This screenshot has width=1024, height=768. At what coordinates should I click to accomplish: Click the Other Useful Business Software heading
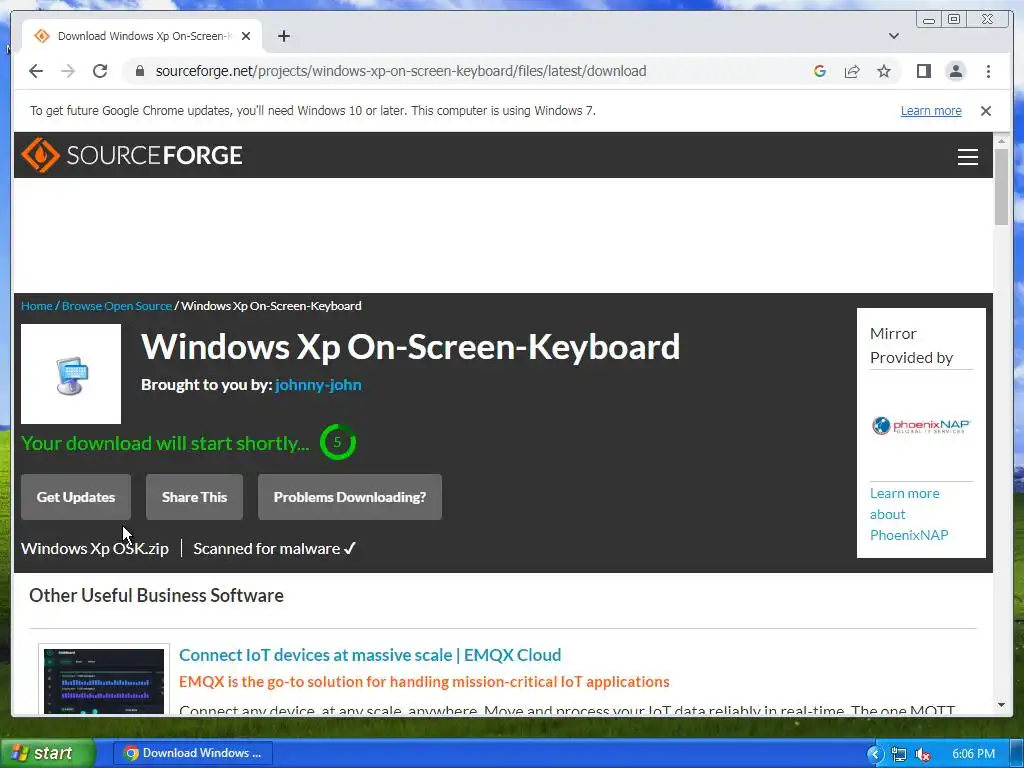(156, 595)
